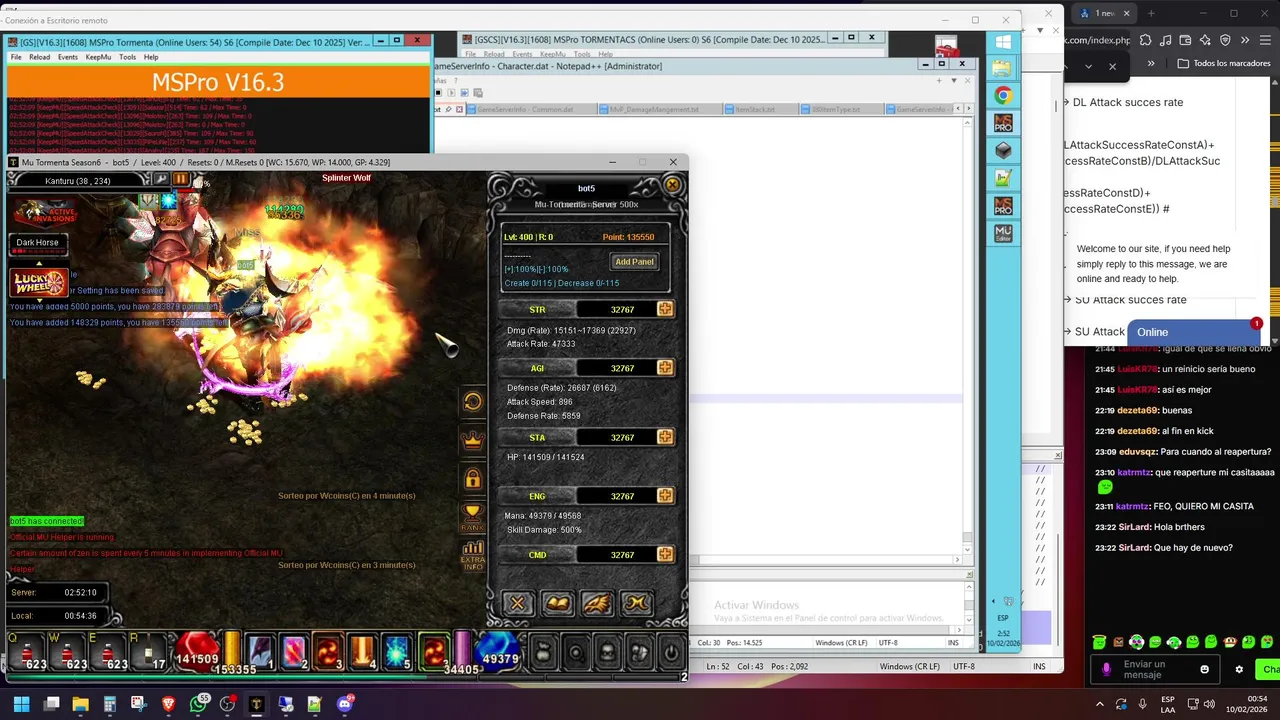
Task: Open Tools menu in MSPro Tormenta window
Action: pos(127,57)
